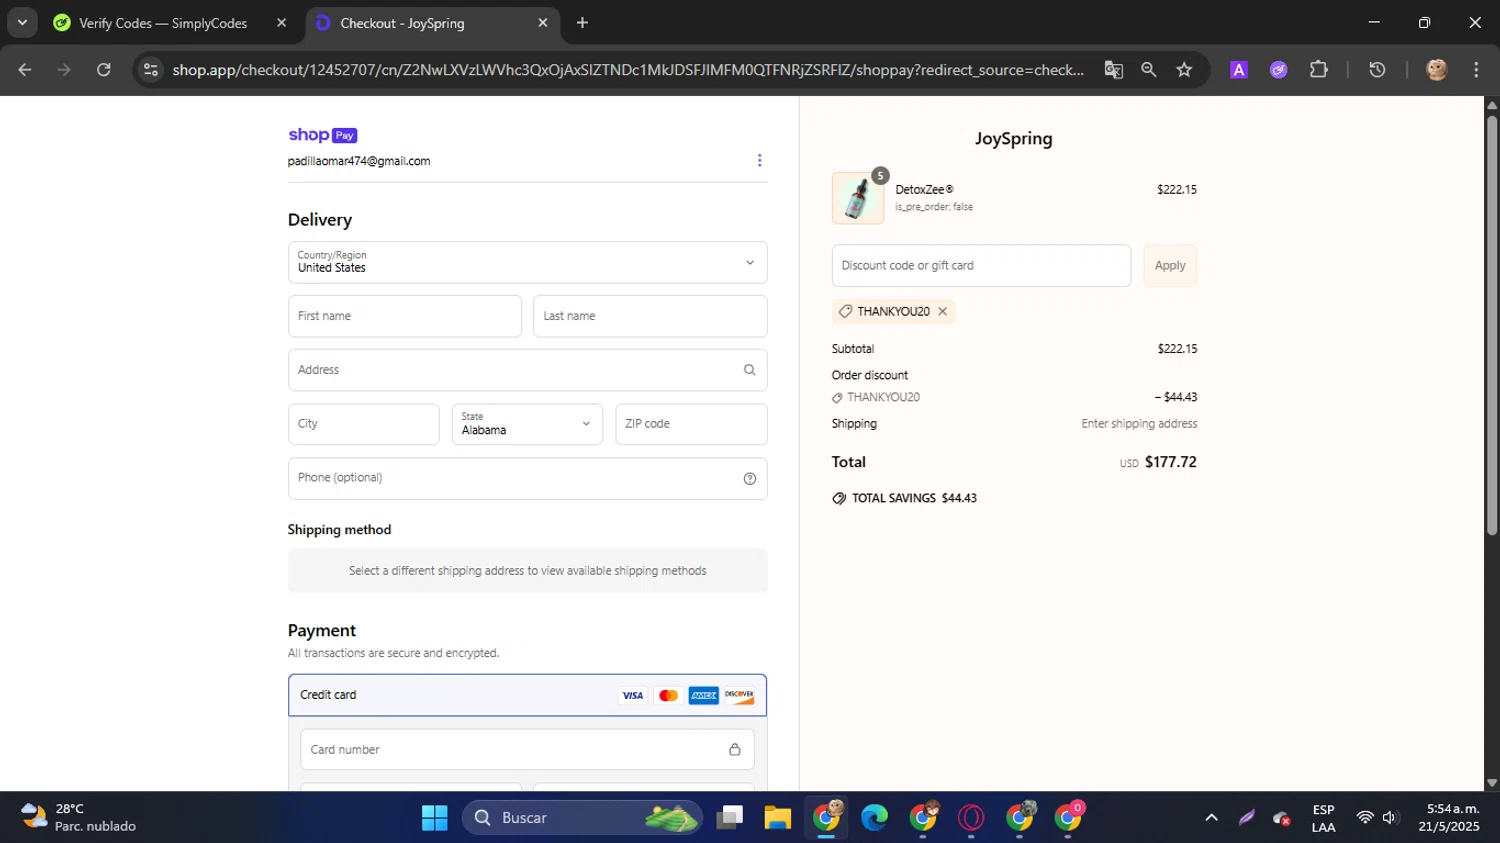The width and height of the screenshot is (1500, 843).
Task: Open the Opera browser taskbar icon
Action: 971,818
